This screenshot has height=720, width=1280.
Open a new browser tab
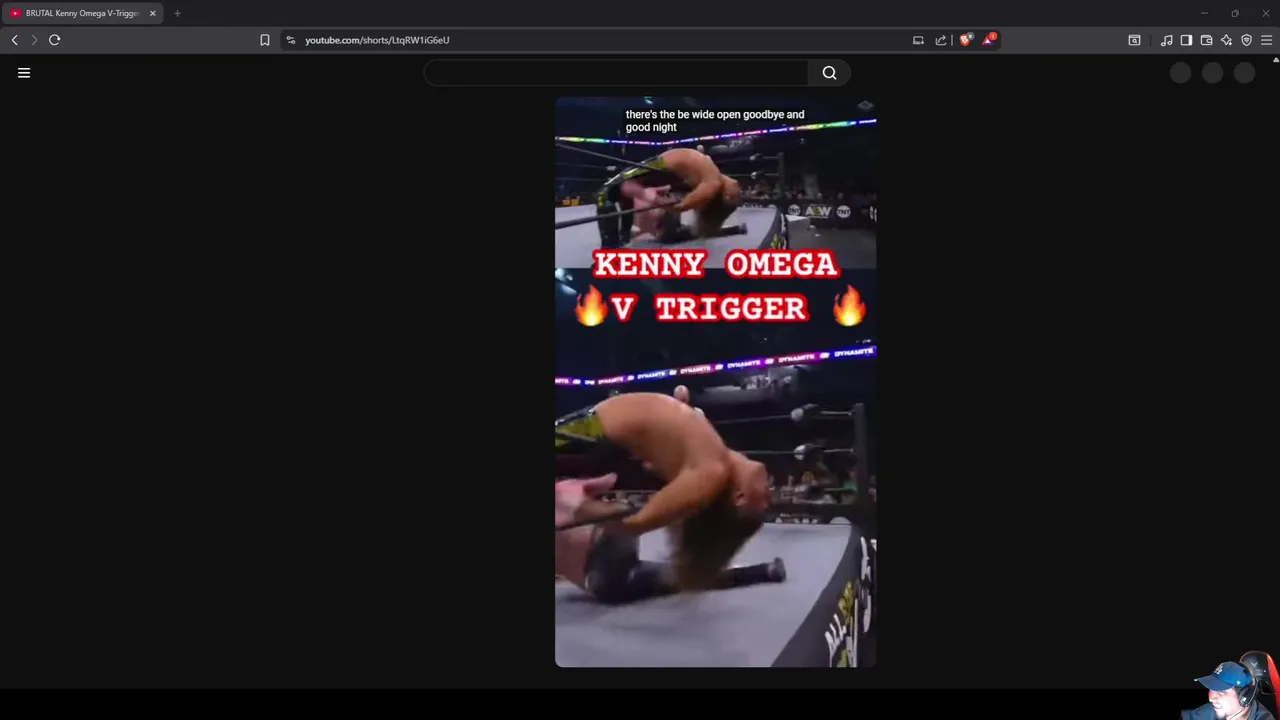[177, 13]
